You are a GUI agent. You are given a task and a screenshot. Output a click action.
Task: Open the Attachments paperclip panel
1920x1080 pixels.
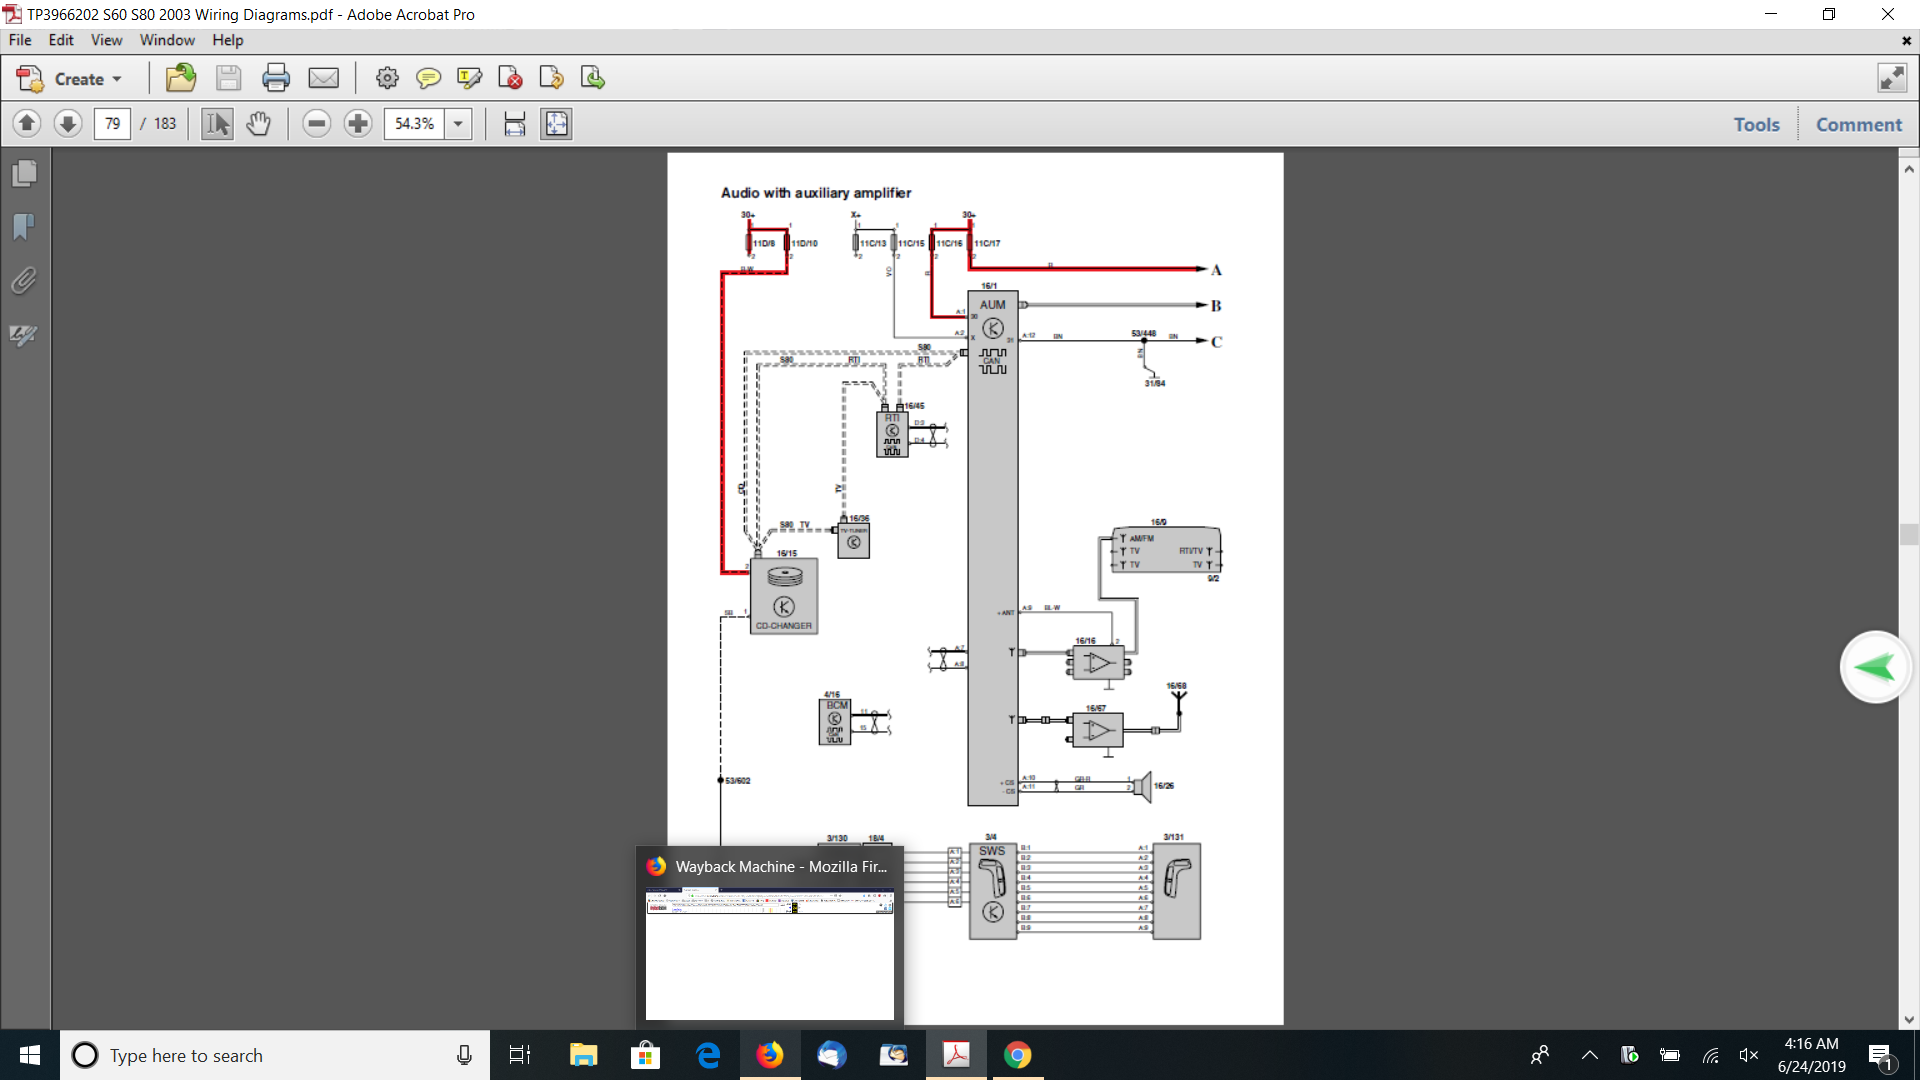(24, 281)
